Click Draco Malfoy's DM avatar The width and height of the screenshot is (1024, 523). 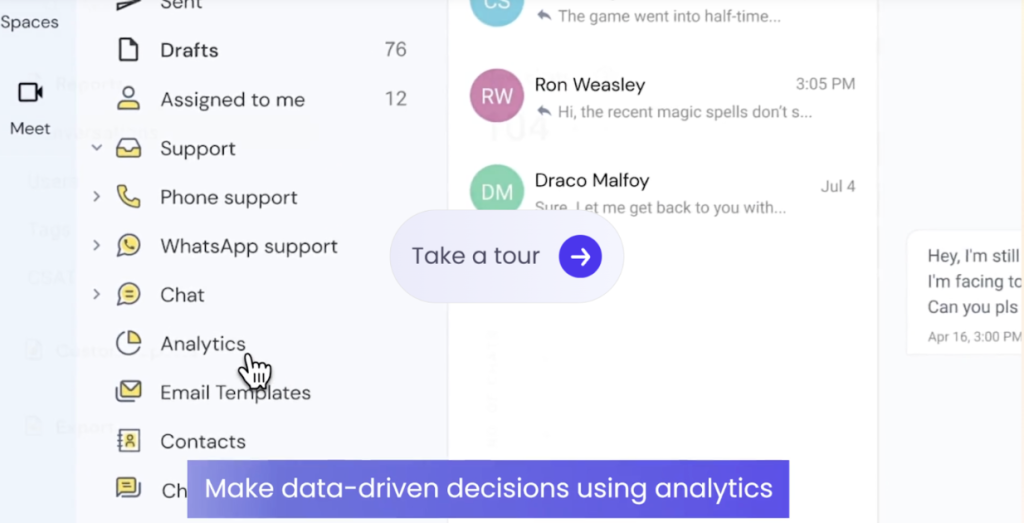tap(497, 193)
